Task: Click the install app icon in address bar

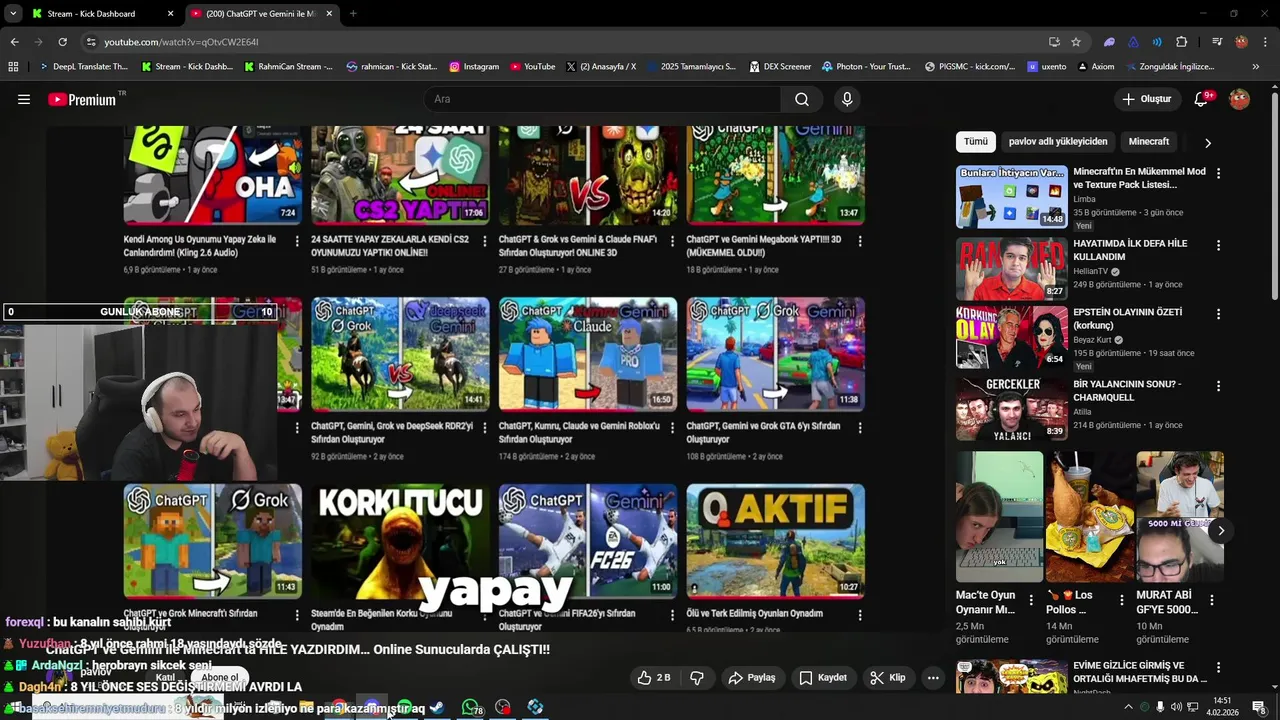Action: (1054, 42)
